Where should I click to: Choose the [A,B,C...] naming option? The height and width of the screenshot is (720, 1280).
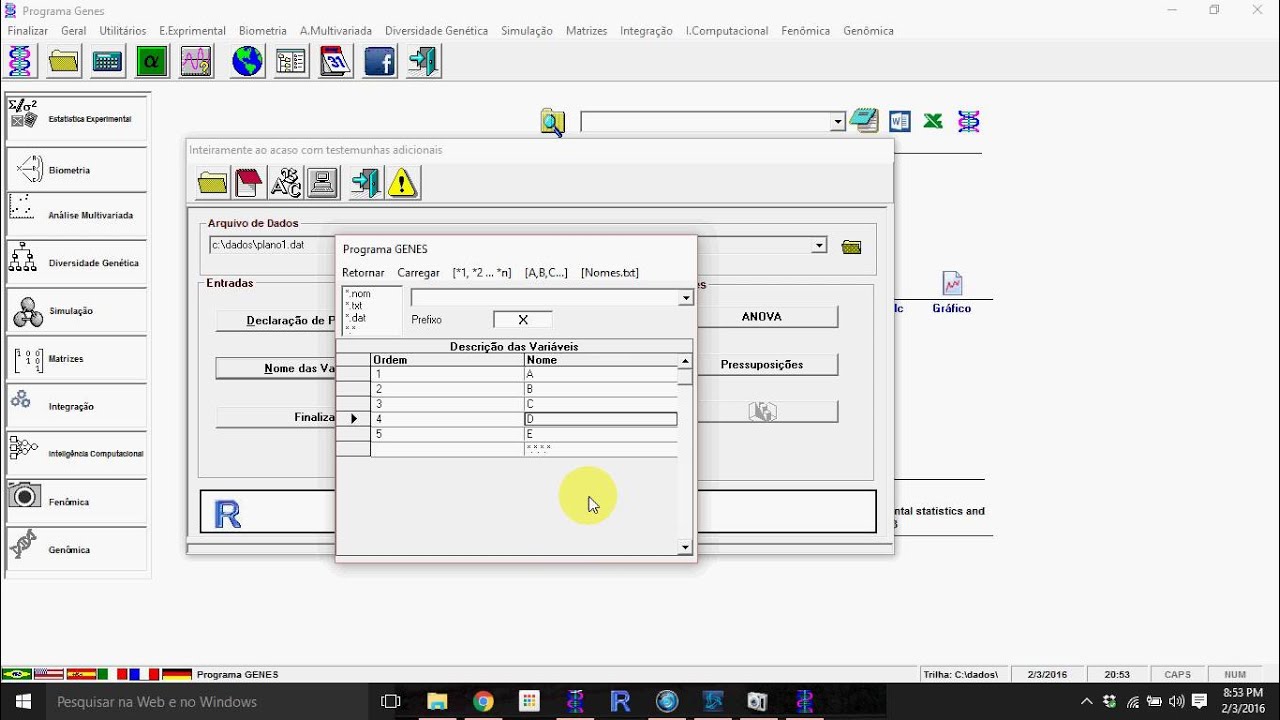tap(546, 273)
